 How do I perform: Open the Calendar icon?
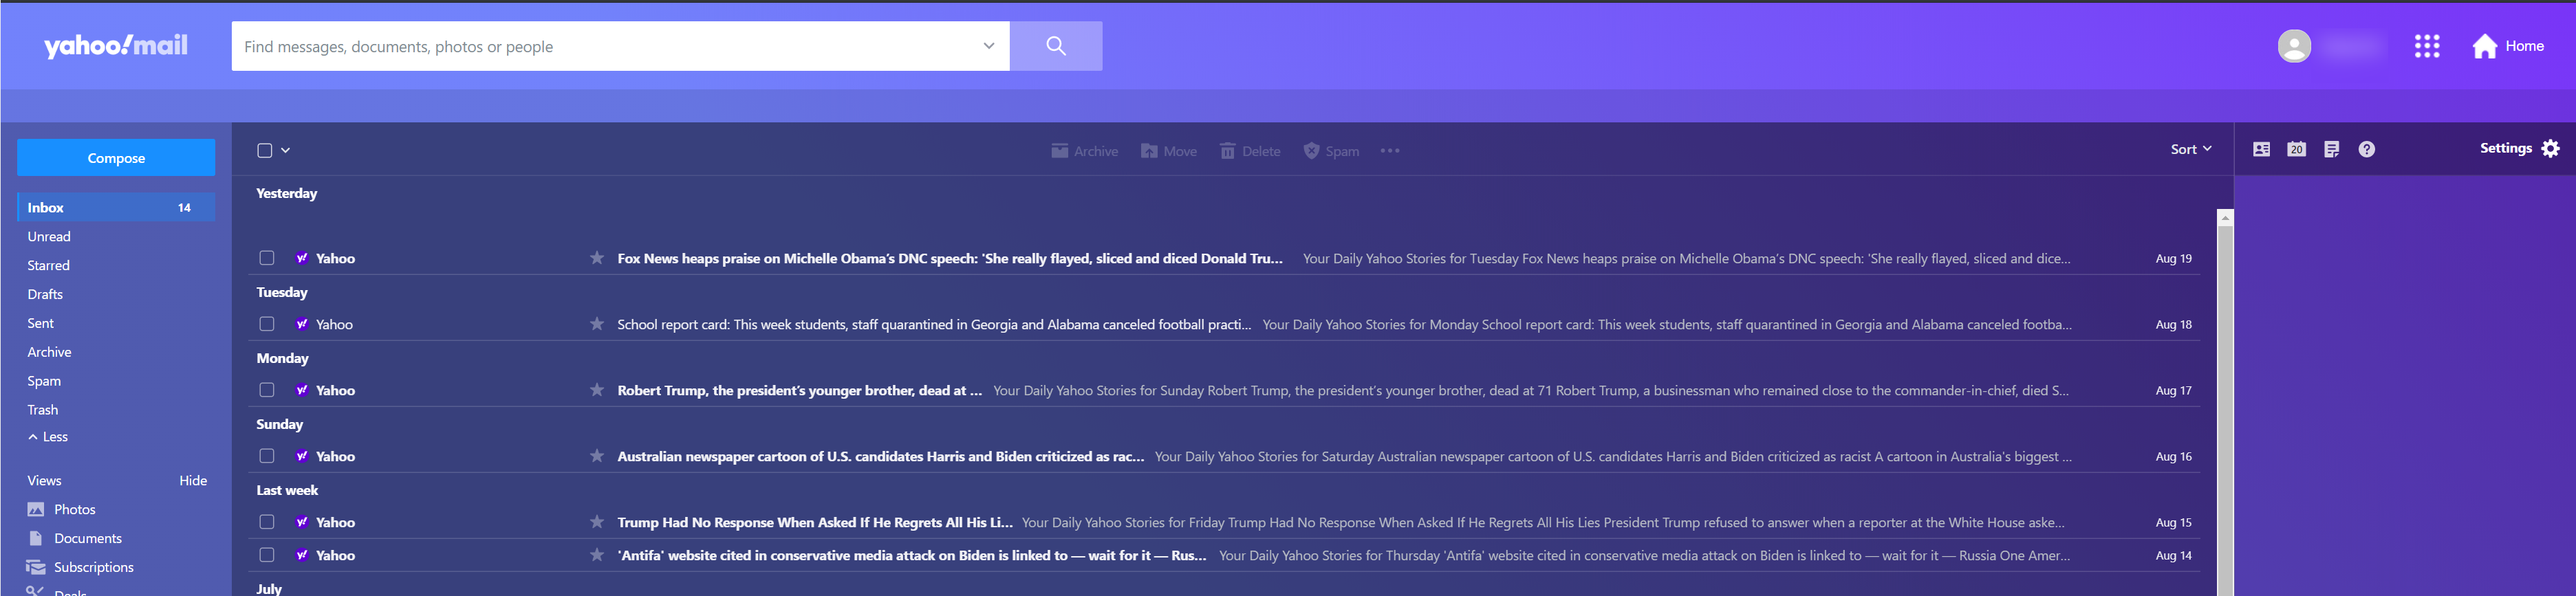point(2296,149)
